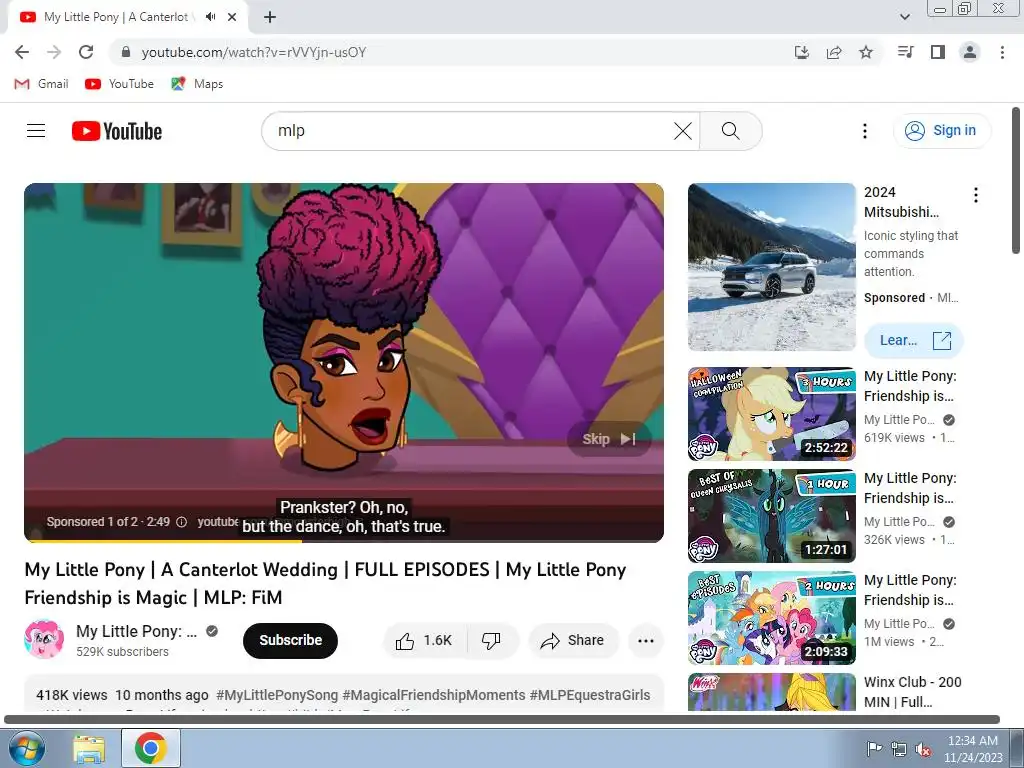
Task: Open the tab search dropdown arrow
Action: tap(905, 17)
